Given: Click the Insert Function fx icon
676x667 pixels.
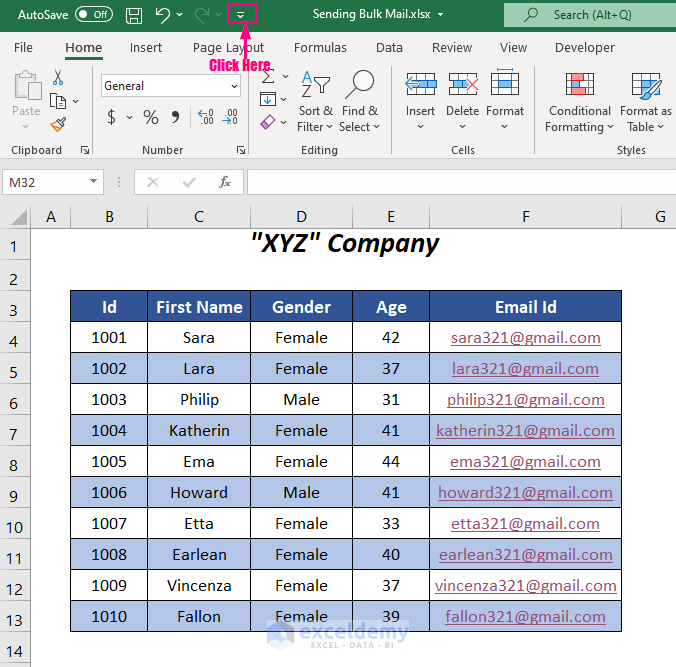Looking at the screenshot, I should [225, 182].
